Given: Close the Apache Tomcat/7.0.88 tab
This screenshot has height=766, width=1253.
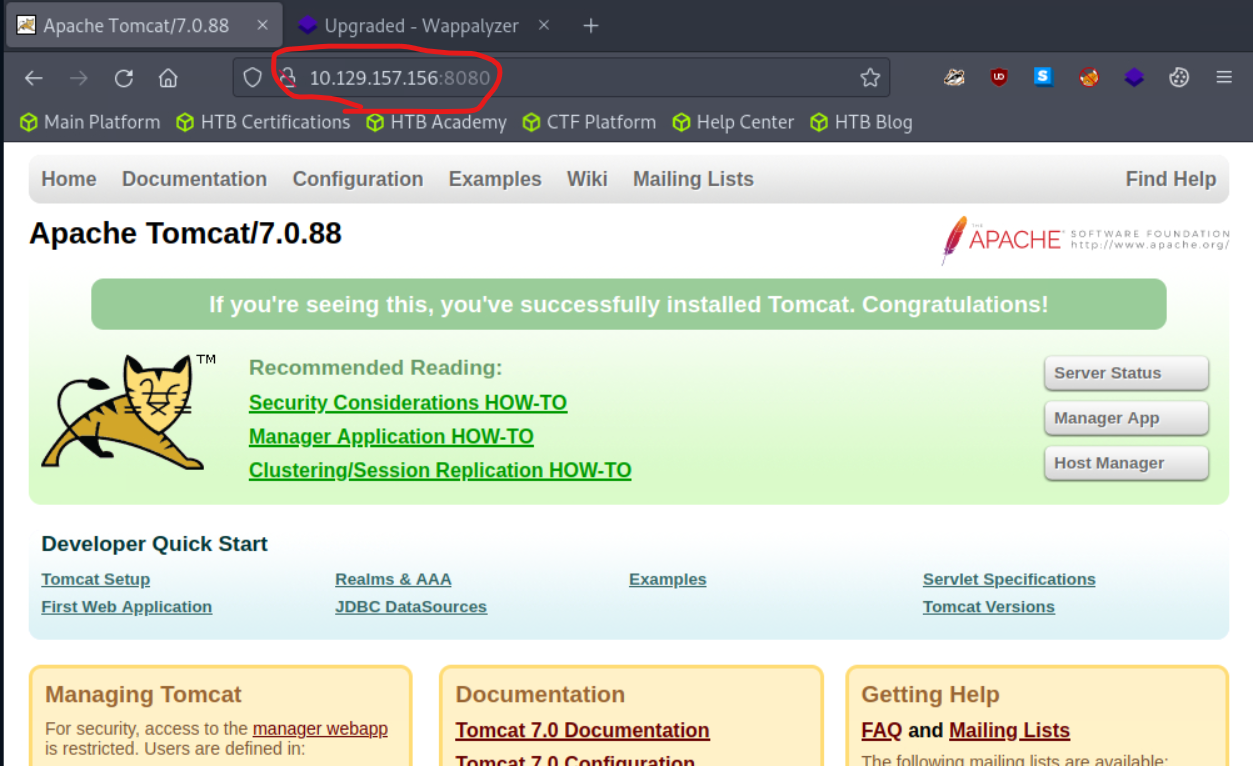Looking at the screenshot, I should [x=262, y=25].
